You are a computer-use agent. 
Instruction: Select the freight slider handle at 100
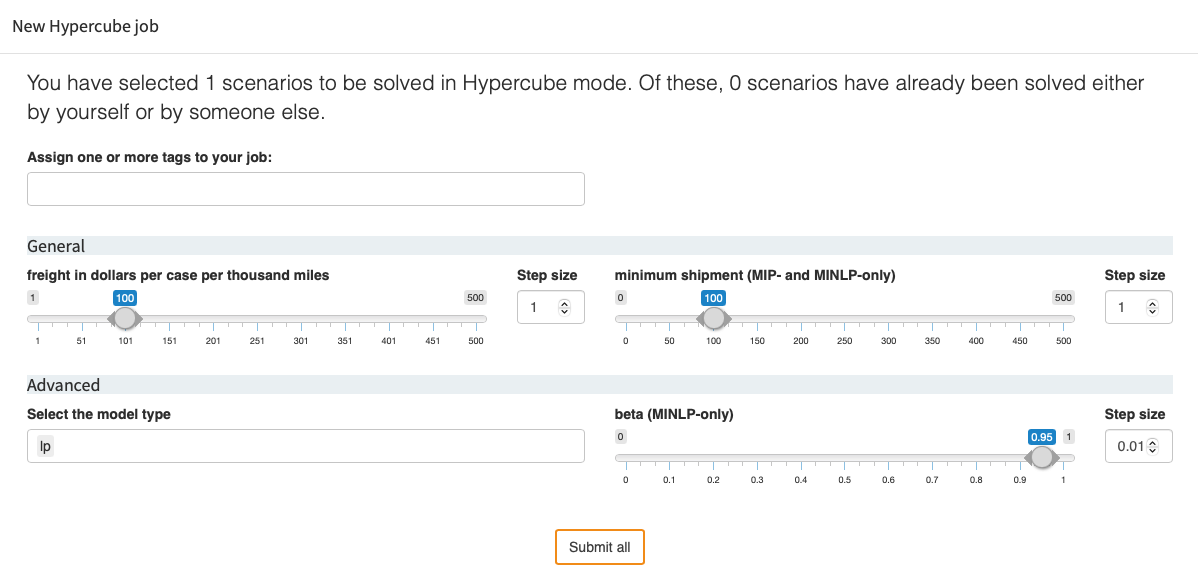click(x=125, y=317)
